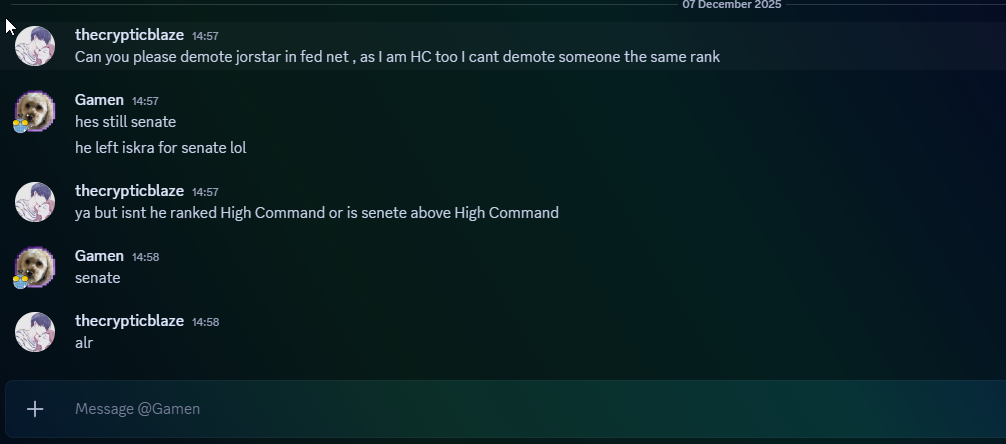Select the "he left iskra for senate lol" message
The width and height of the screenshot is (1006, 444).
pyautogui.click(x=160, y=148)
